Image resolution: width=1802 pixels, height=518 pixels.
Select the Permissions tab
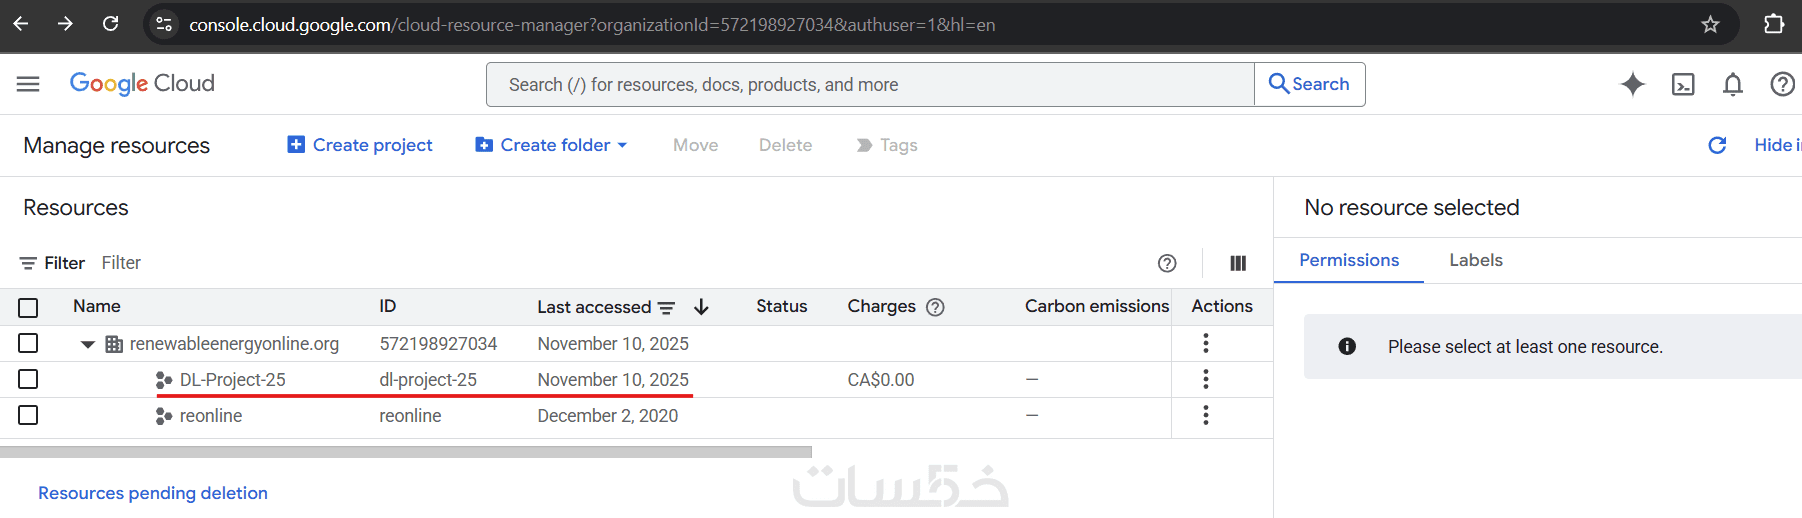pyautogui.click(x=1349, y=260)
